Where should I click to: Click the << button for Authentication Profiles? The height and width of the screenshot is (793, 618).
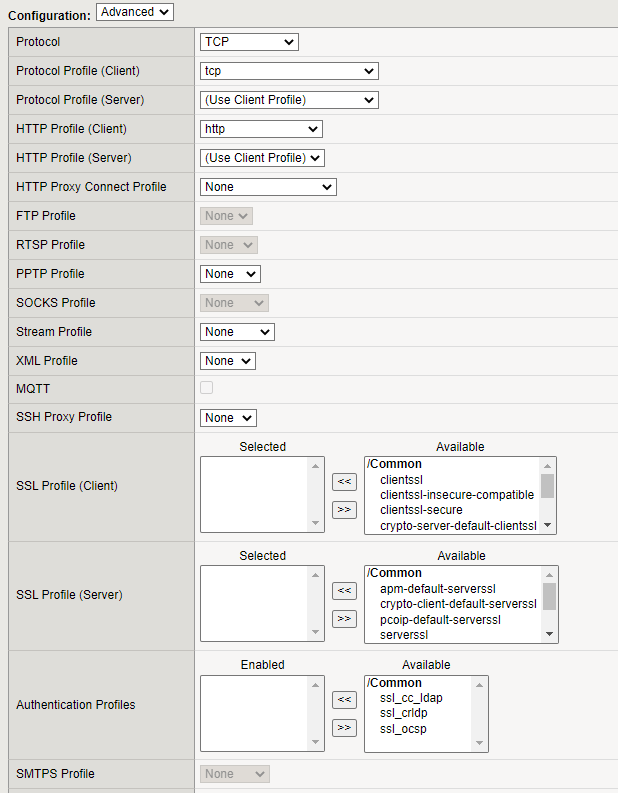[x=343, y=699]
